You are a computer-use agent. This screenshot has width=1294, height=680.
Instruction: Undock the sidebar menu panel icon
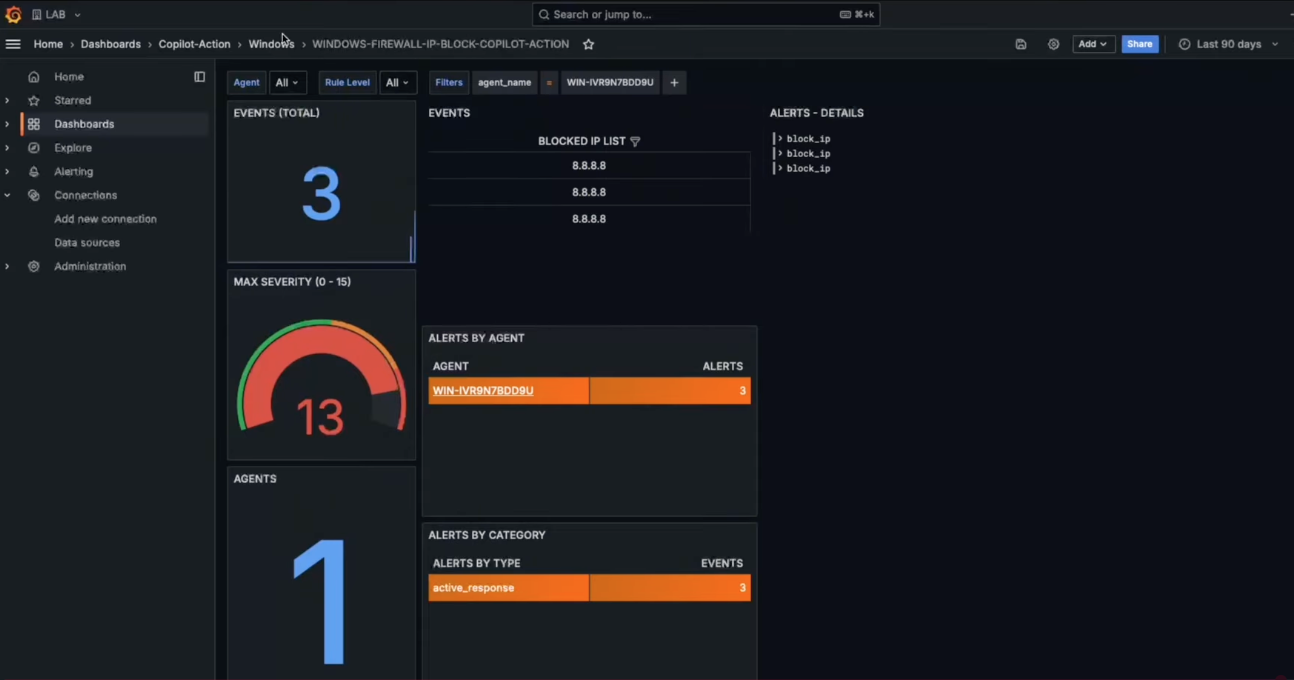[200, 77]
